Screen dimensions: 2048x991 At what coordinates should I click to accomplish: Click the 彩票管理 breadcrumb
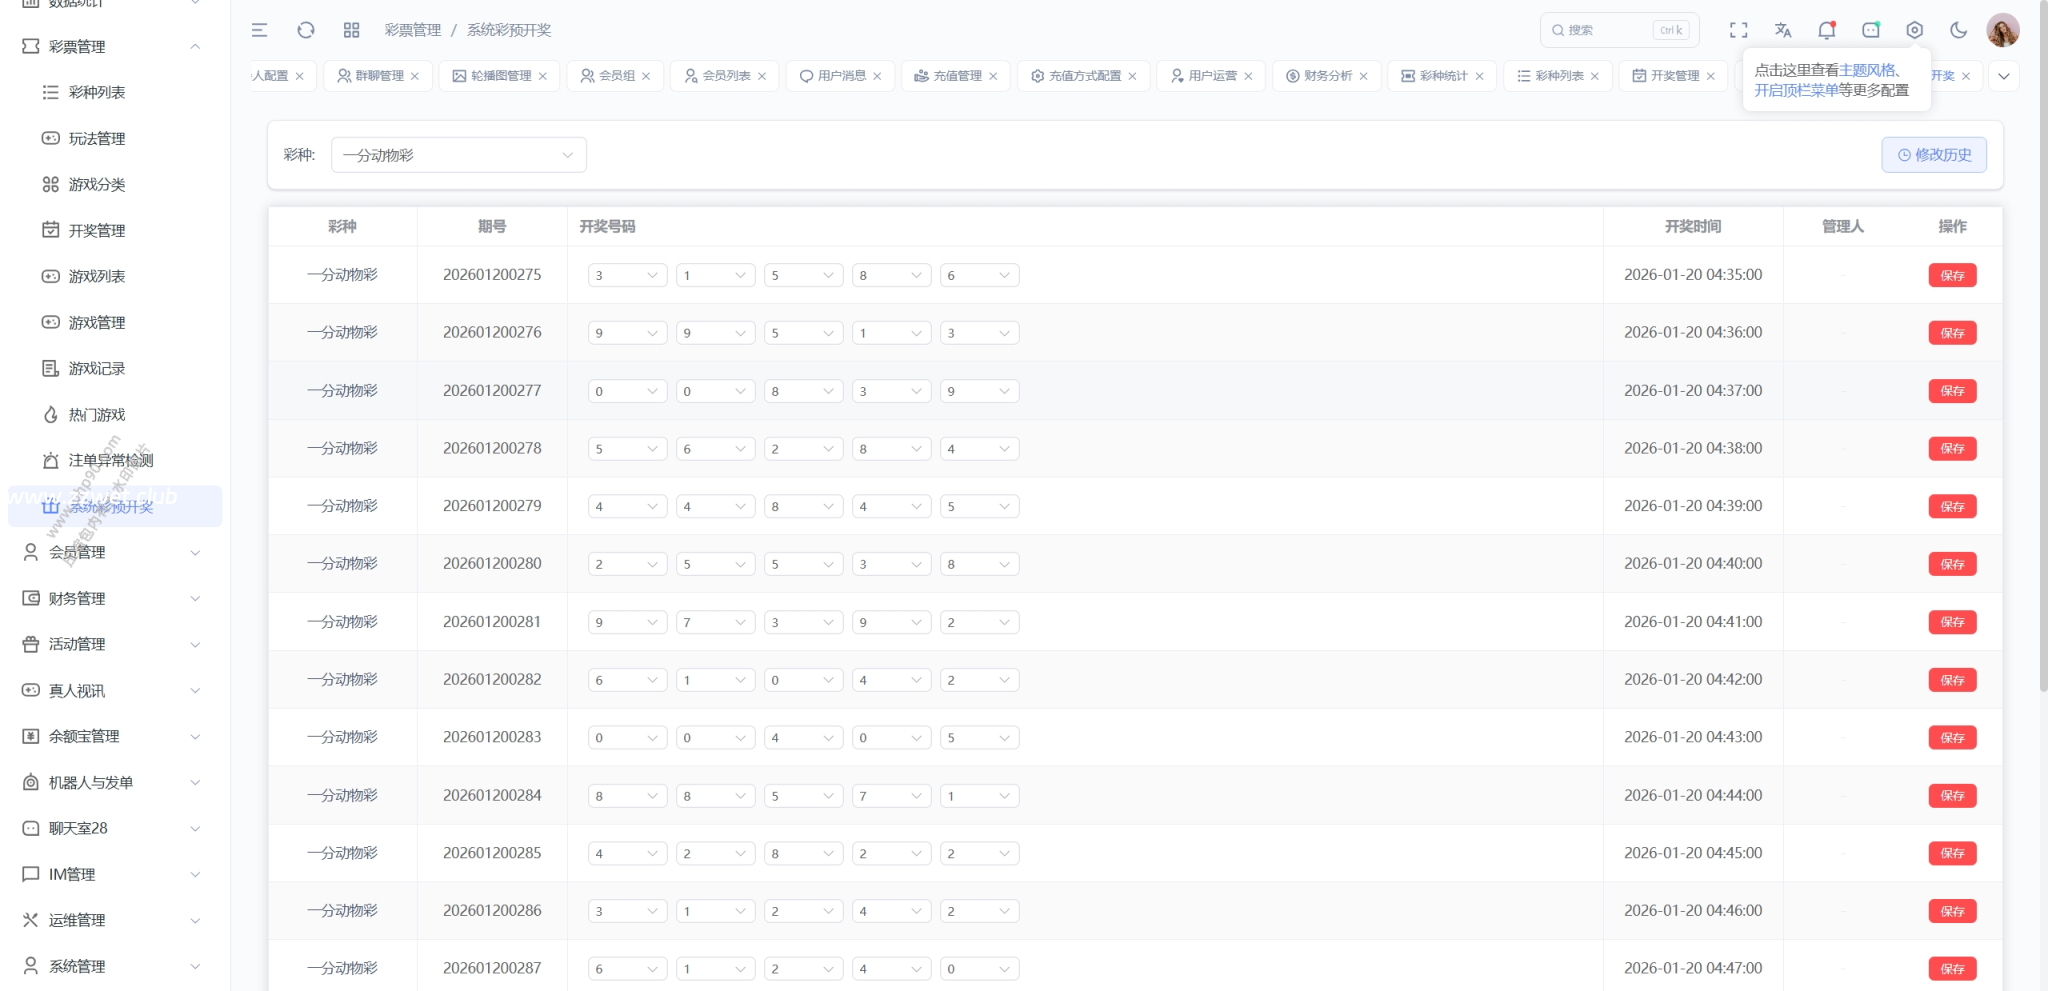point(413,30)
